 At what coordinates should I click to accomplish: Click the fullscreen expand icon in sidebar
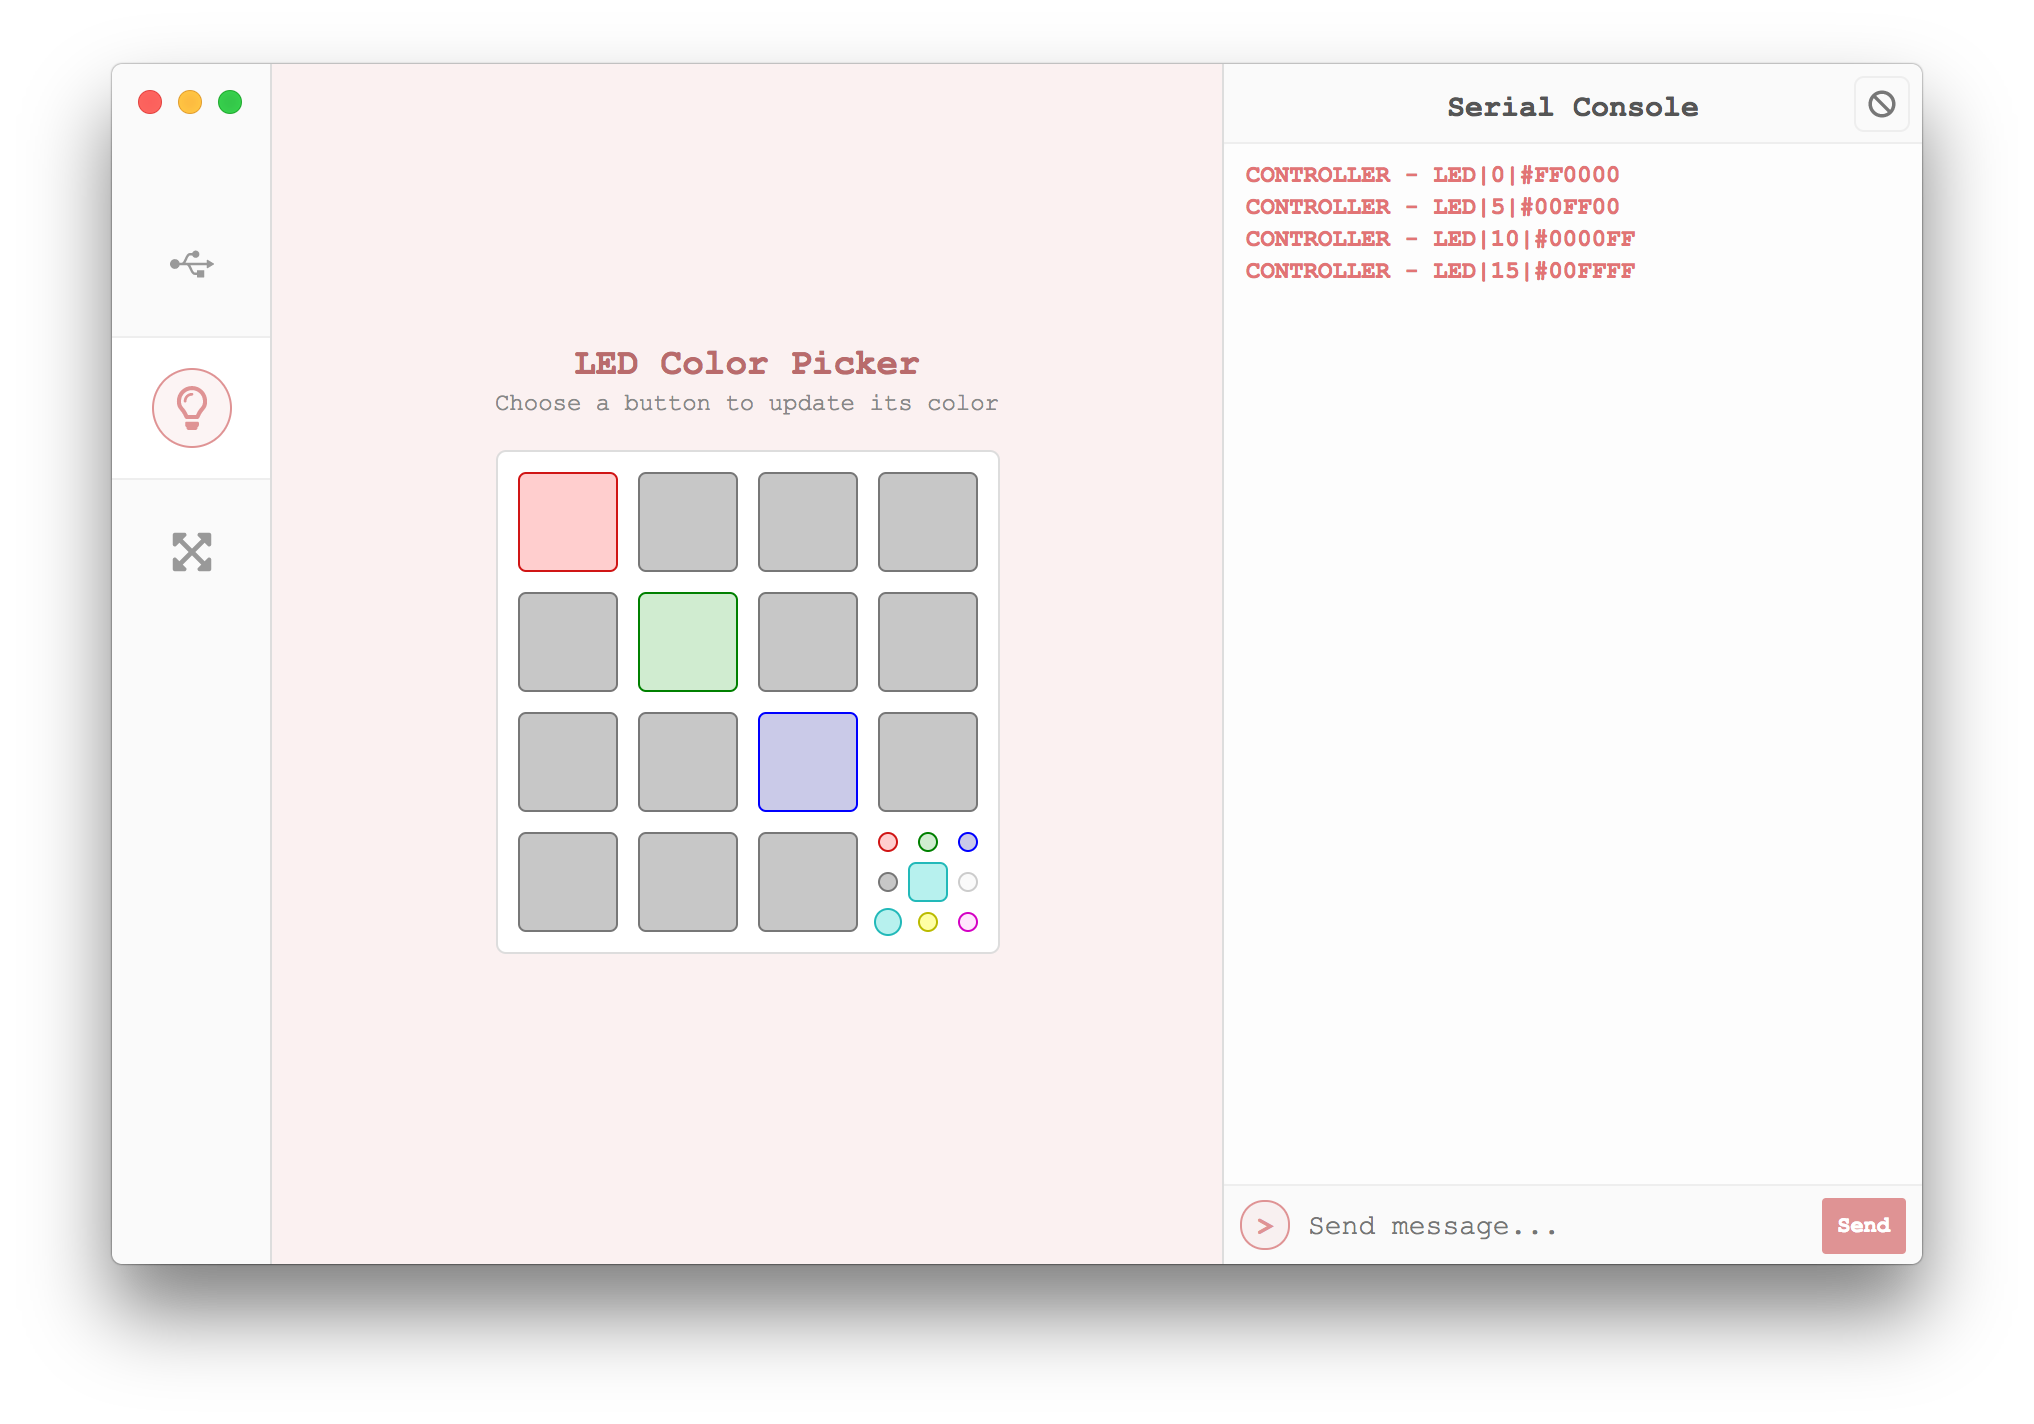tap(192, 552)
